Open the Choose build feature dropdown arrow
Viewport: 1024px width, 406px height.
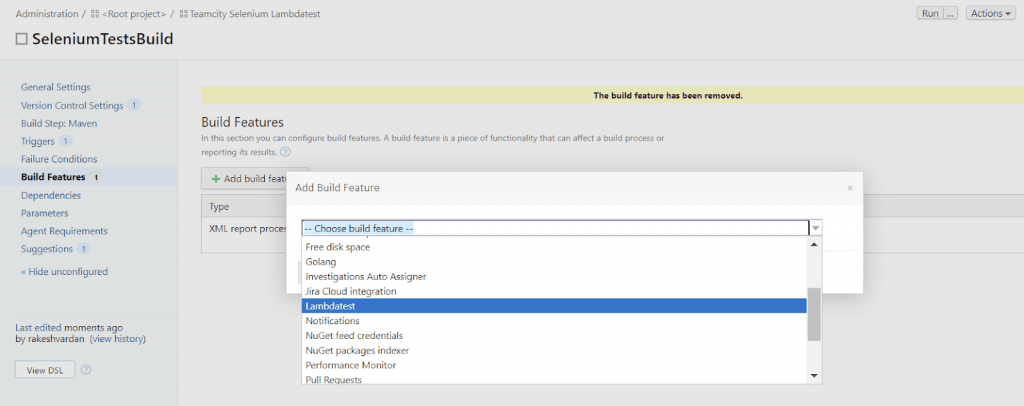click(816, 228)
